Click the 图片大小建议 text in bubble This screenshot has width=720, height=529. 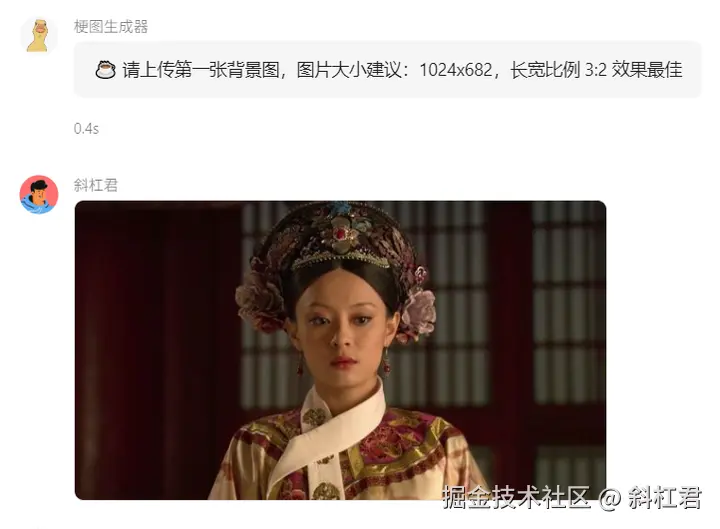(x=349, y=70)
